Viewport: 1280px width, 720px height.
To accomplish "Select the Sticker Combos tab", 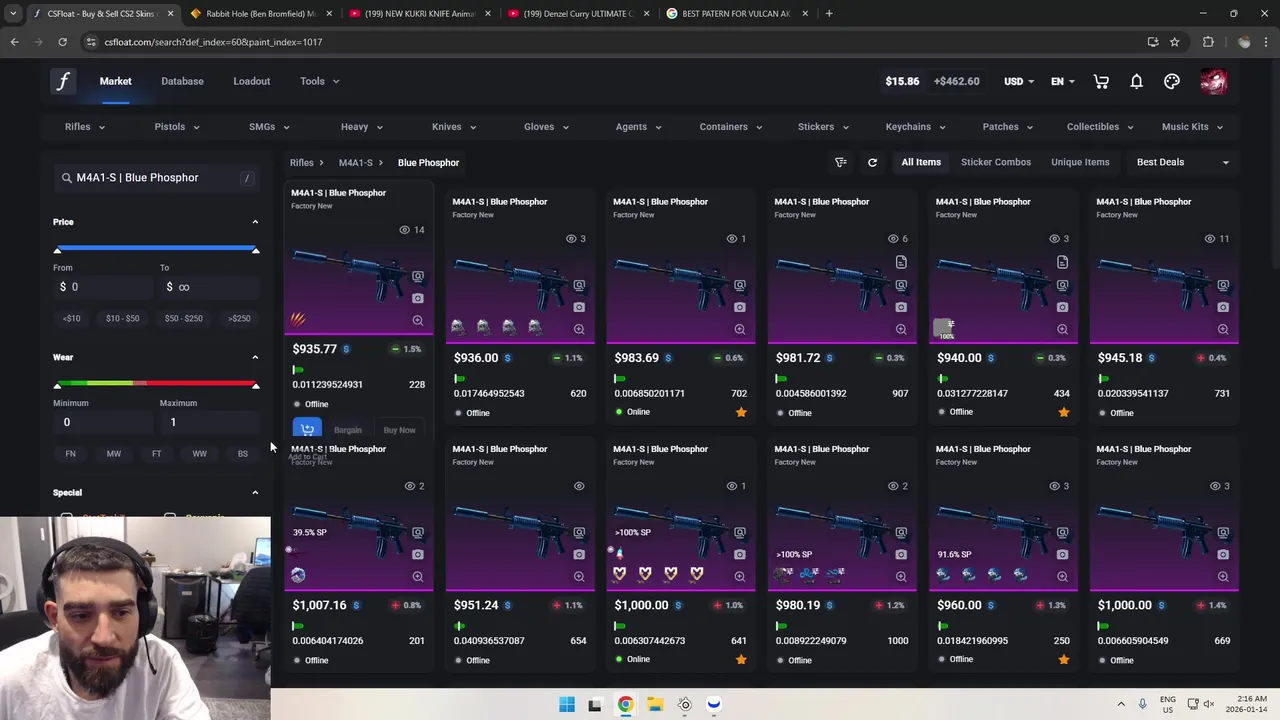I will (996, 162).
